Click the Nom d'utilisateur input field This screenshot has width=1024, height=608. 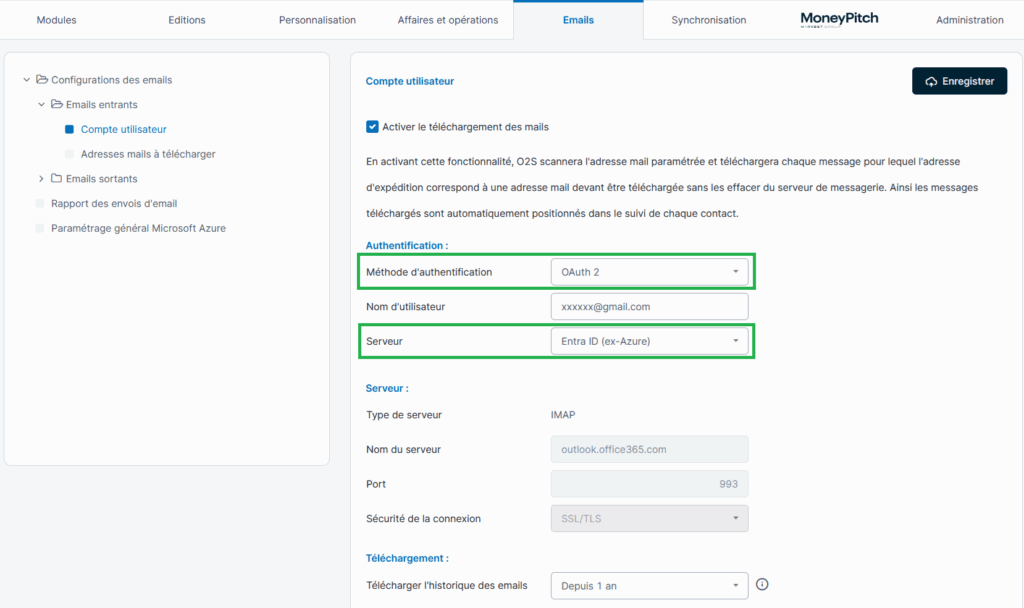point(648,307)
